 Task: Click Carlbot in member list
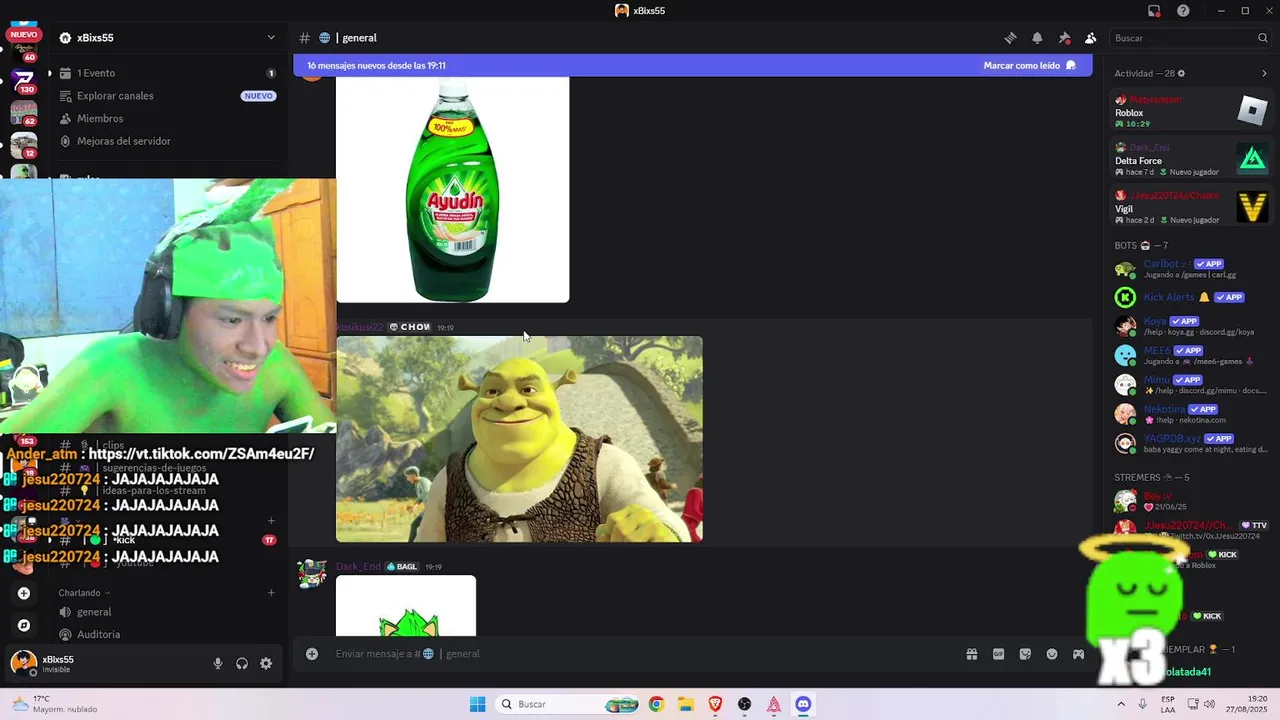pyautogui.click(x=1191, y=269)
